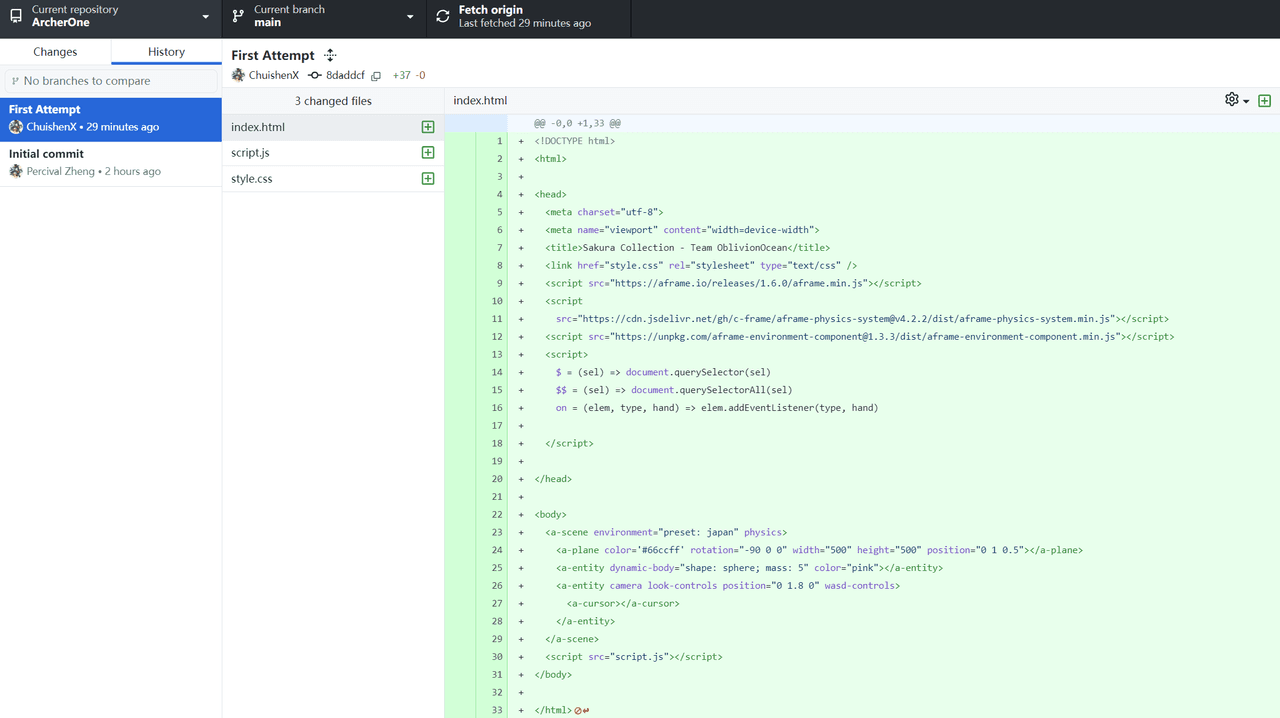The width and height of the screenshot is (1280, 718).
Task: Select the First Attempt commit
Action: click(110, 118)
